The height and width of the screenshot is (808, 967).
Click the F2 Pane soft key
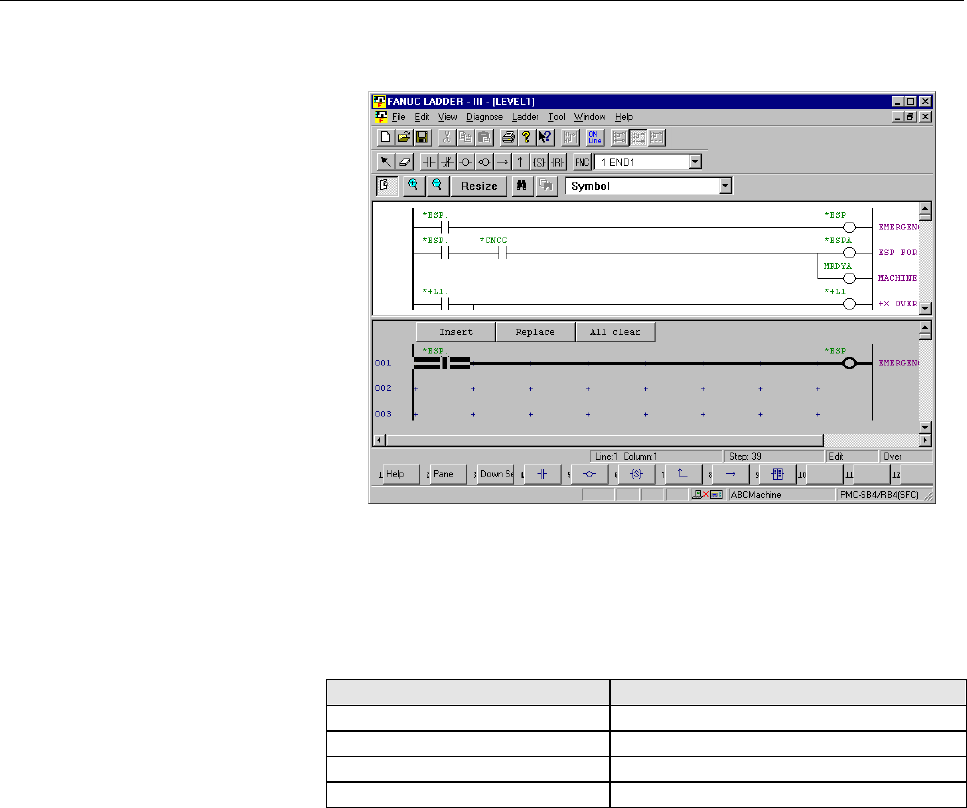tap(448, 474)
